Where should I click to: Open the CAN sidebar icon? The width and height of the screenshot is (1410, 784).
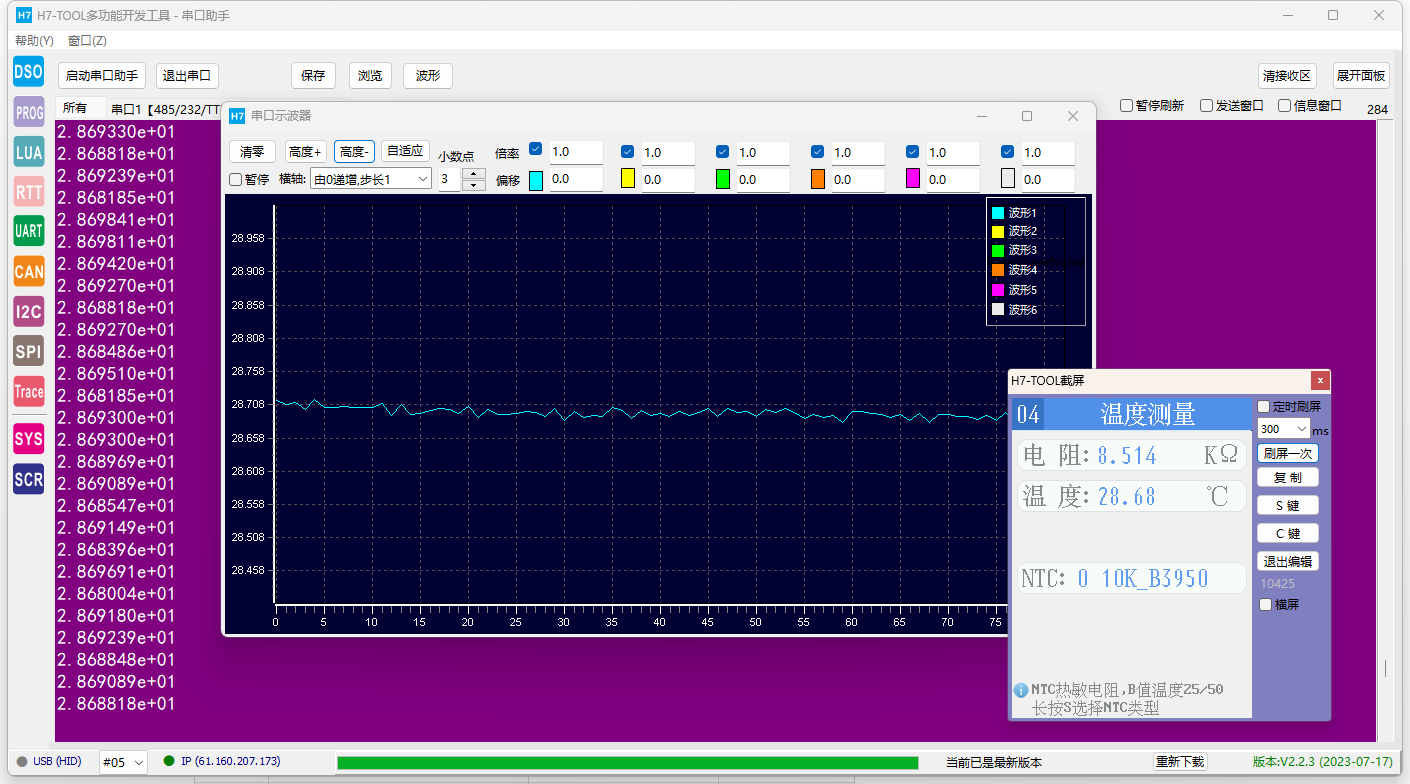click(x=29, y=271)
